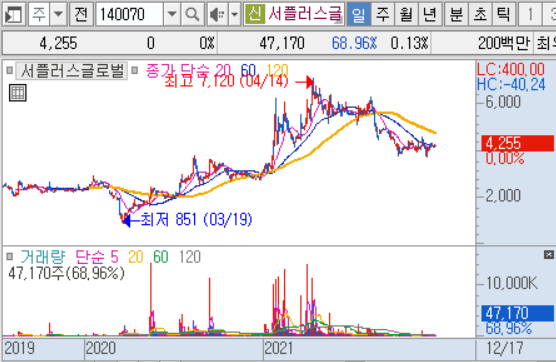Click the red 4,255 price tag on axis
Screen dimensions: 556x362
tap(517, 143)
